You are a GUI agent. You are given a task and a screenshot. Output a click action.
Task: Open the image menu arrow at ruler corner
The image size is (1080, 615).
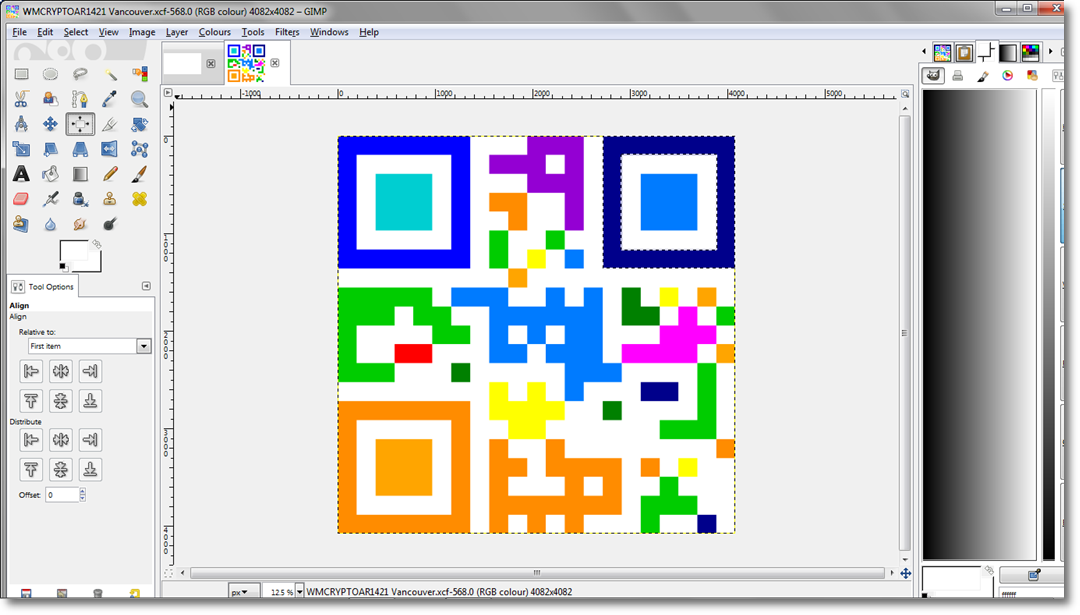[x=168, y=92]
